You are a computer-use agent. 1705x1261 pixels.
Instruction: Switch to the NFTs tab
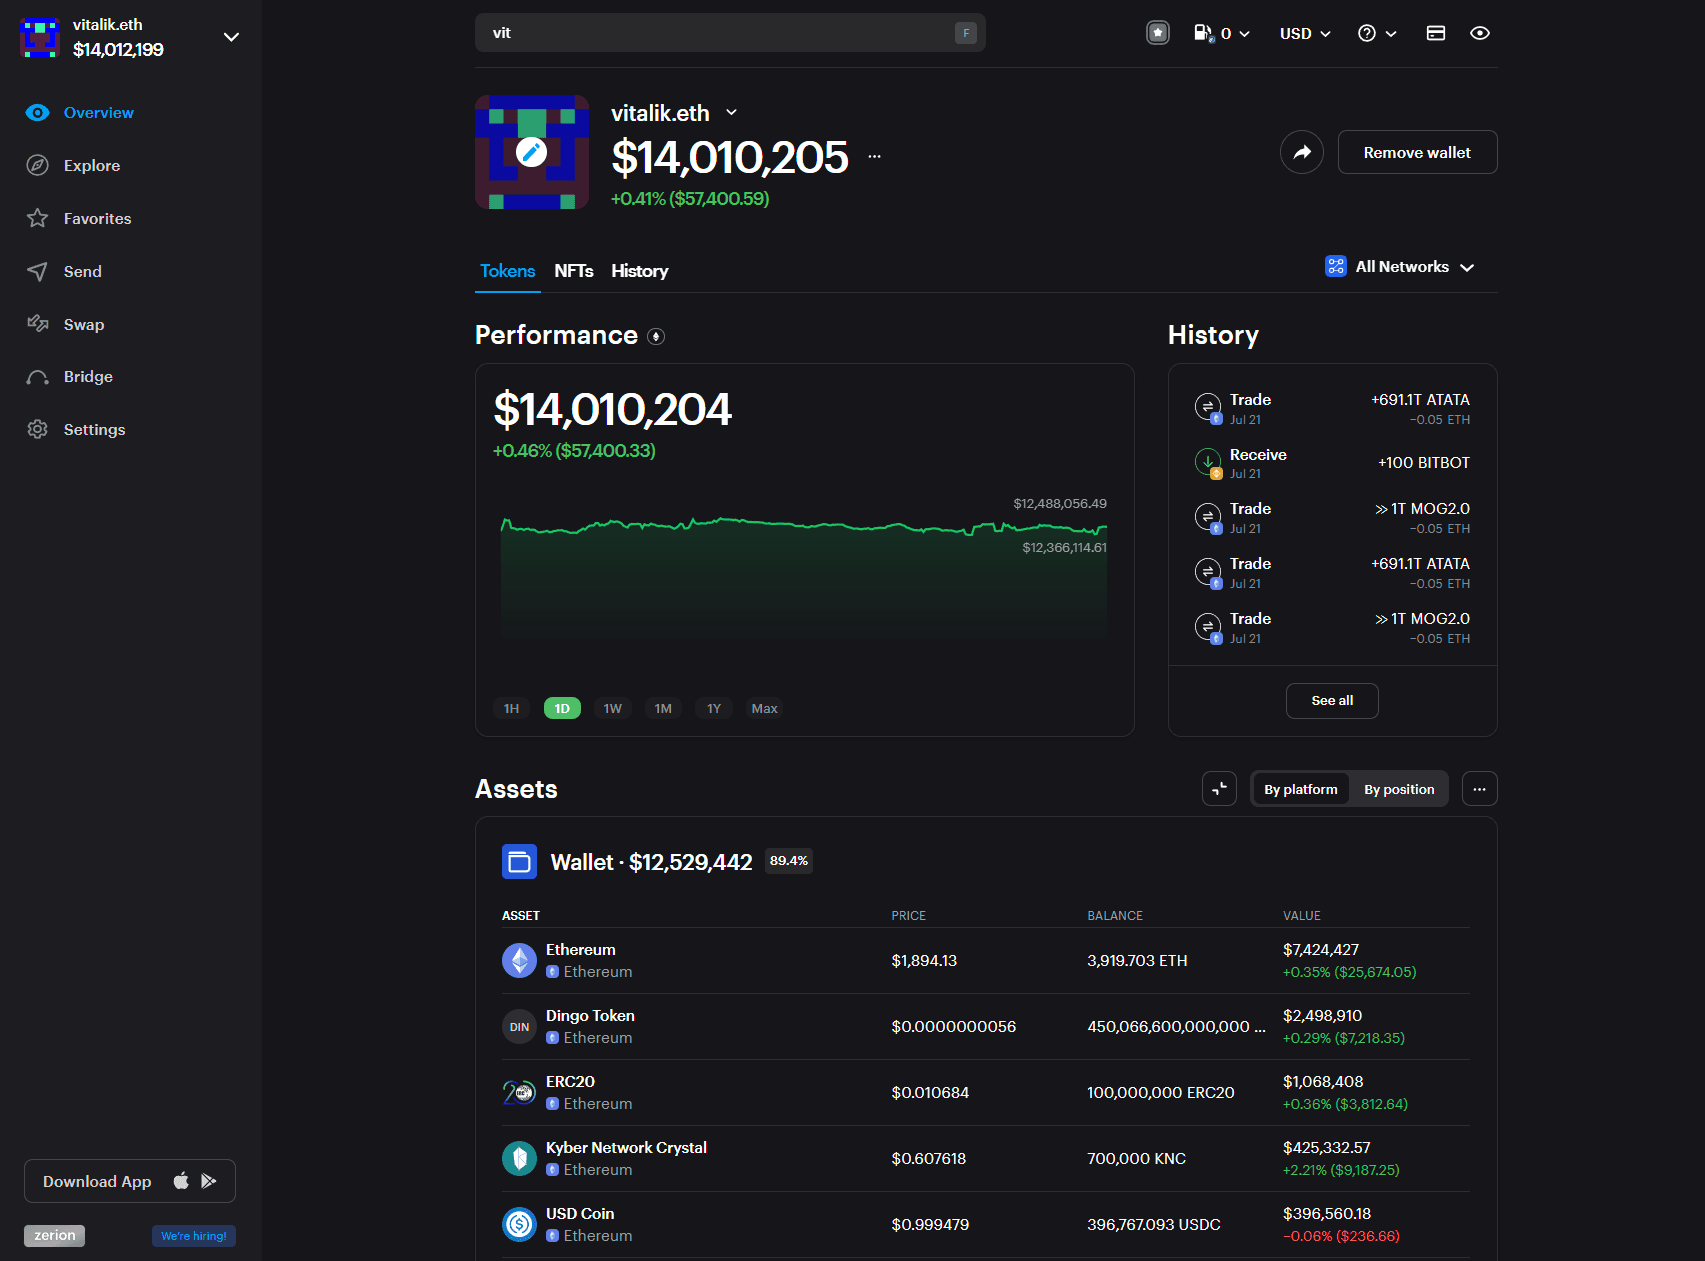pyautogui.click(x=574, y=271)
